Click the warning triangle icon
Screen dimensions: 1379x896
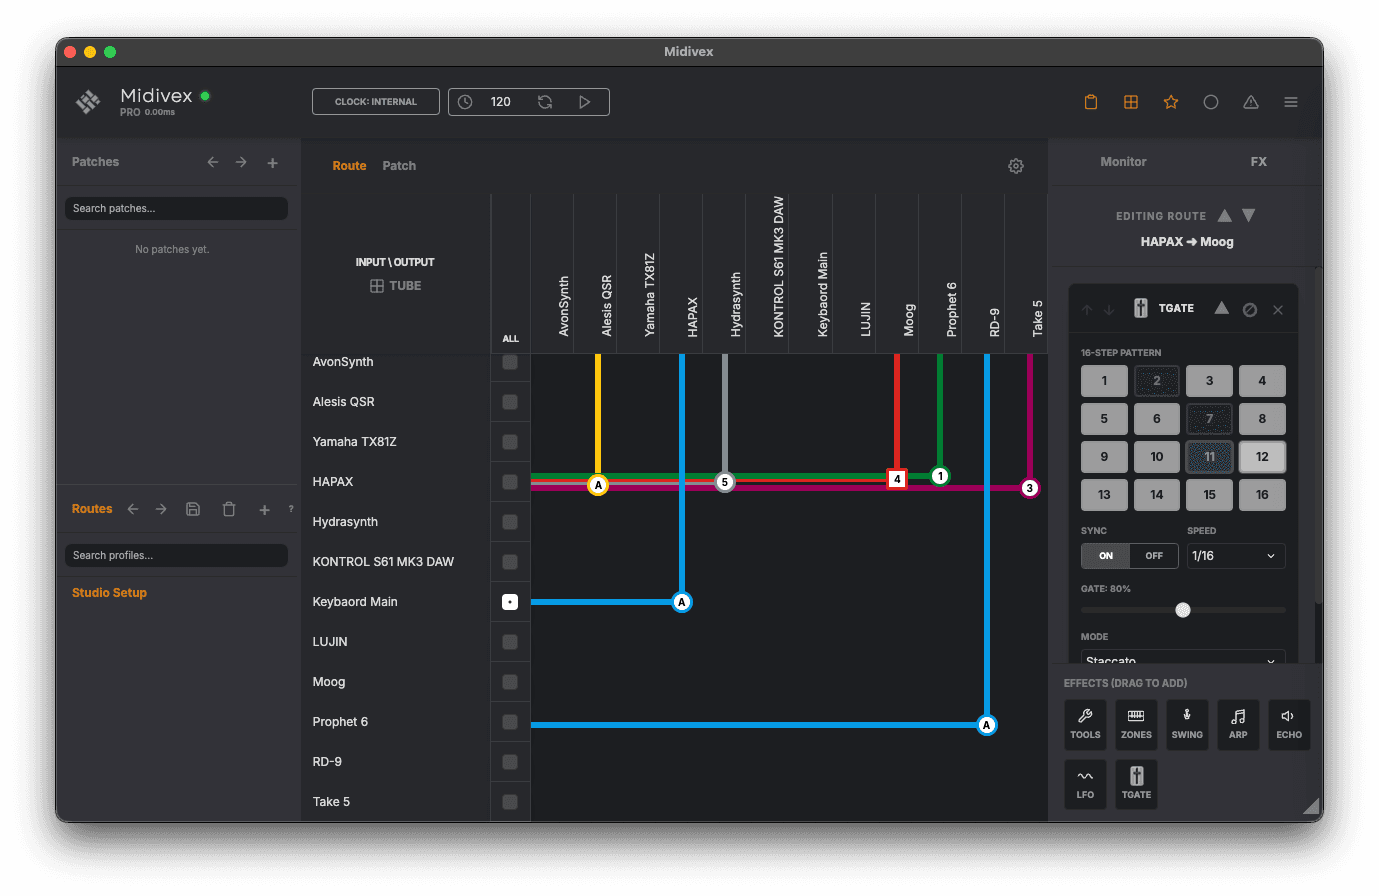tap(1251, 101)
